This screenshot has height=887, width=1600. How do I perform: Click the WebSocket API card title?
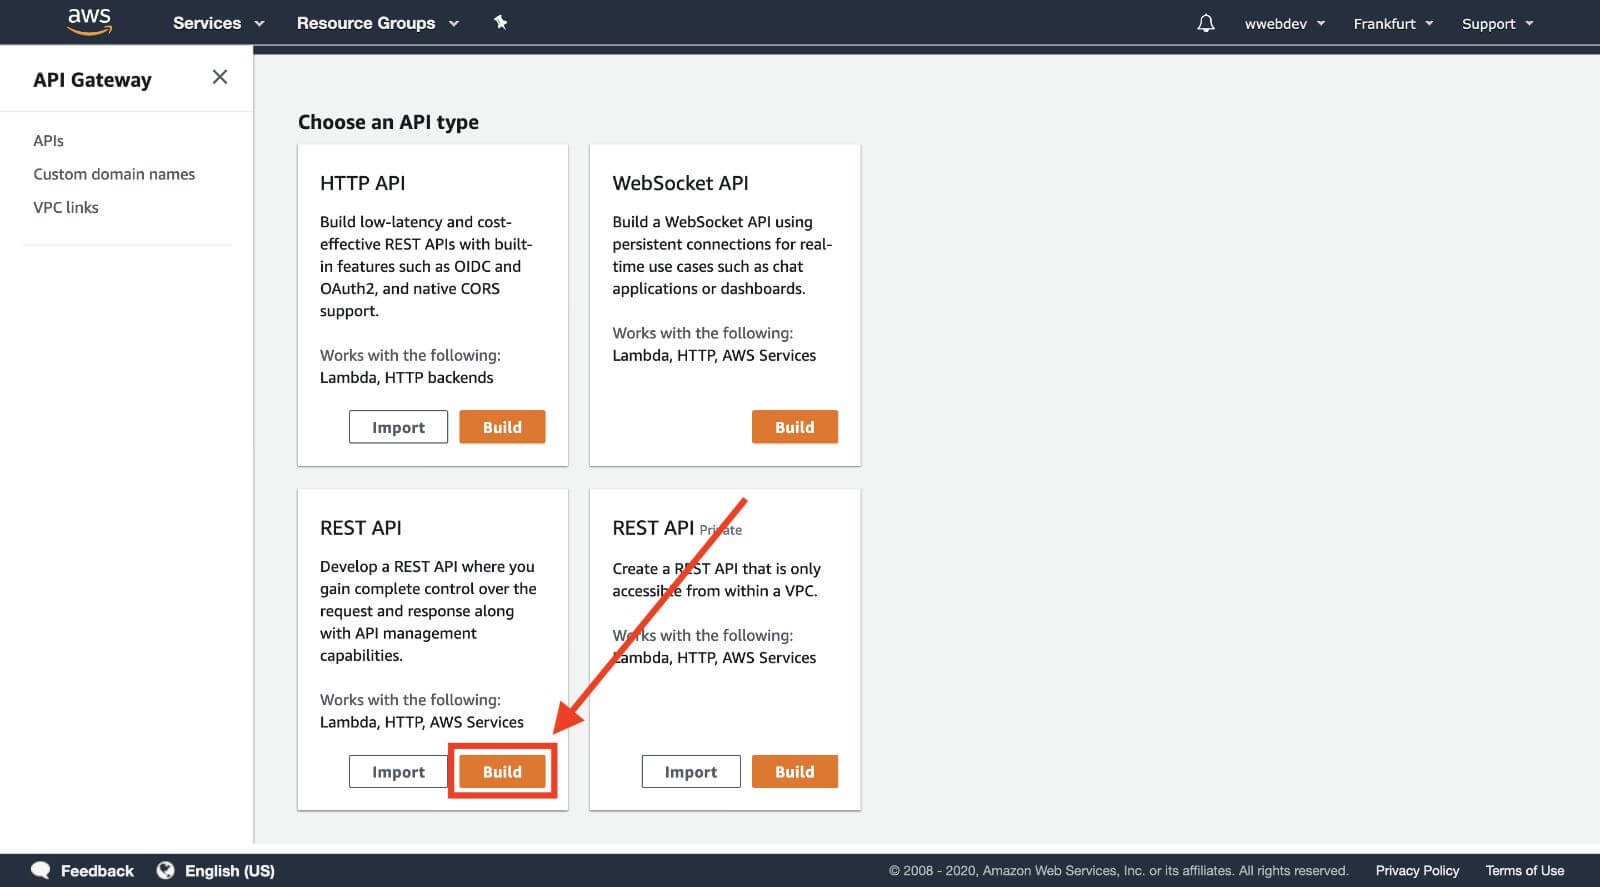point(680,183)
